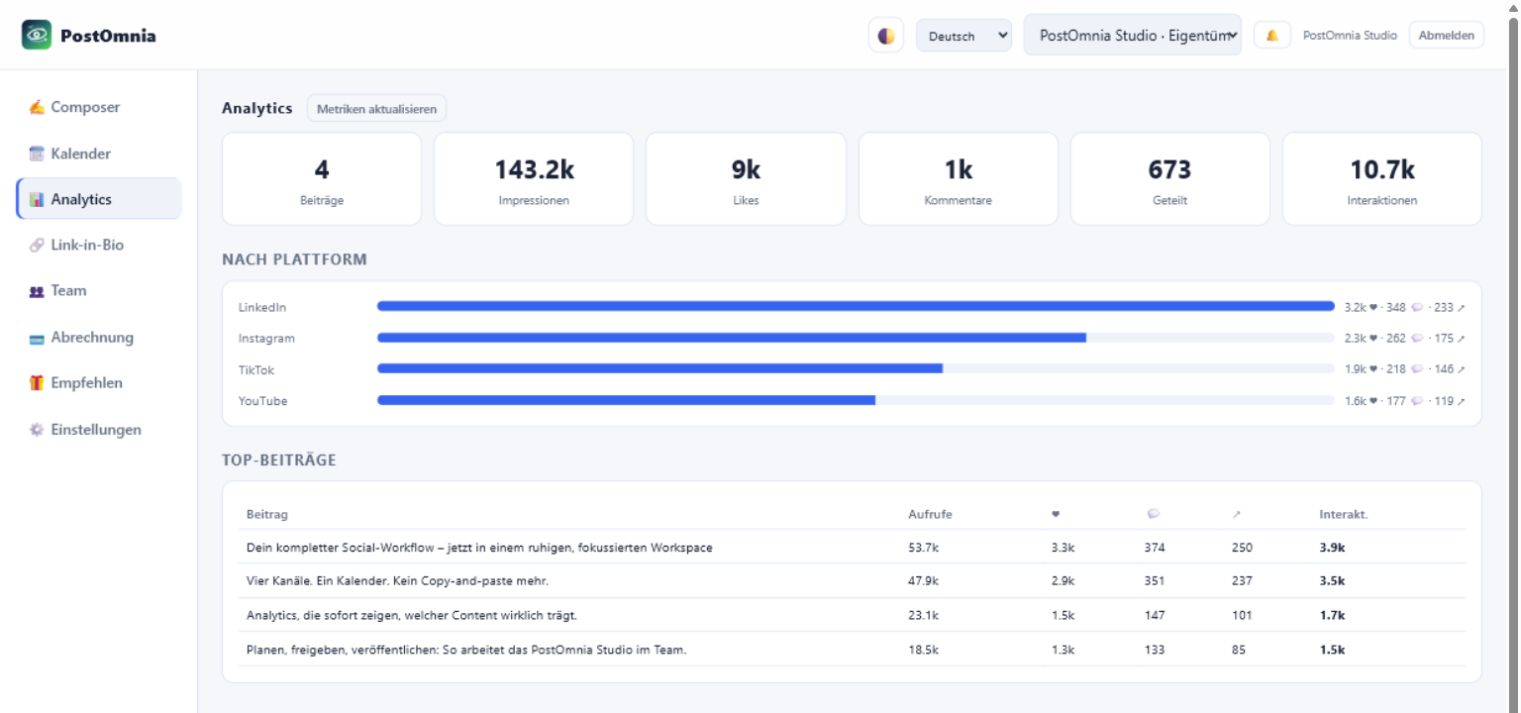The height and width of the screenshot is (713, 1521).
Task: Click the TOP-BEITRÄGE section heading
Action: tap(279, 461)
